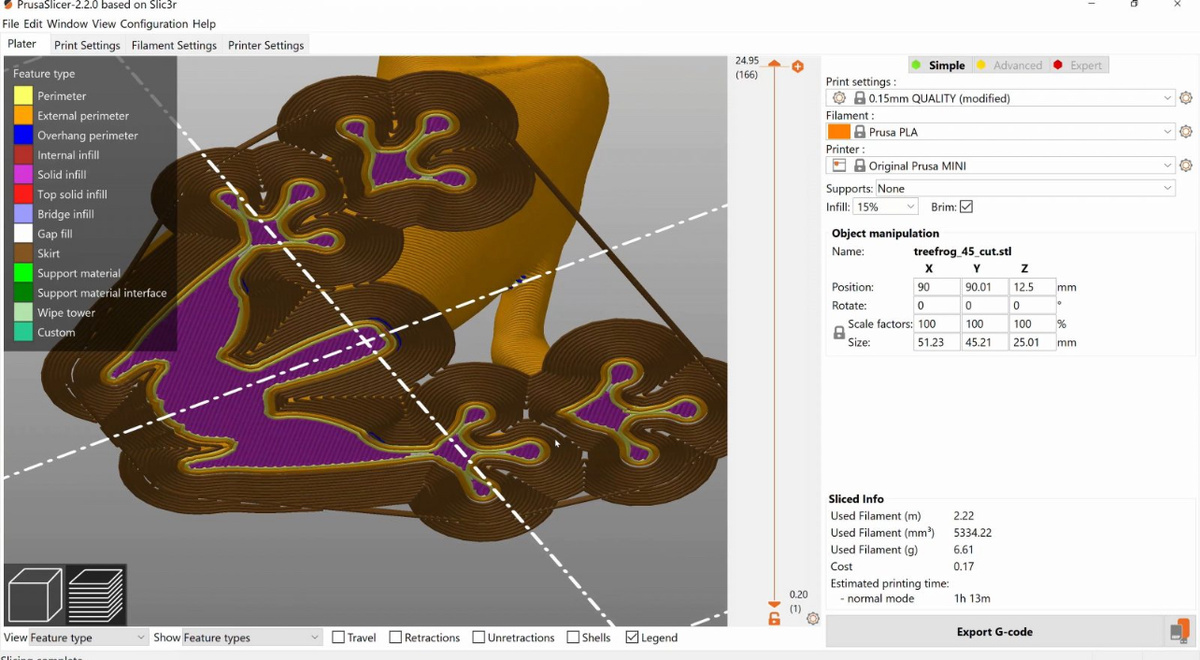Click Position X input field
Screen dimensions: 1200x660
936,287
